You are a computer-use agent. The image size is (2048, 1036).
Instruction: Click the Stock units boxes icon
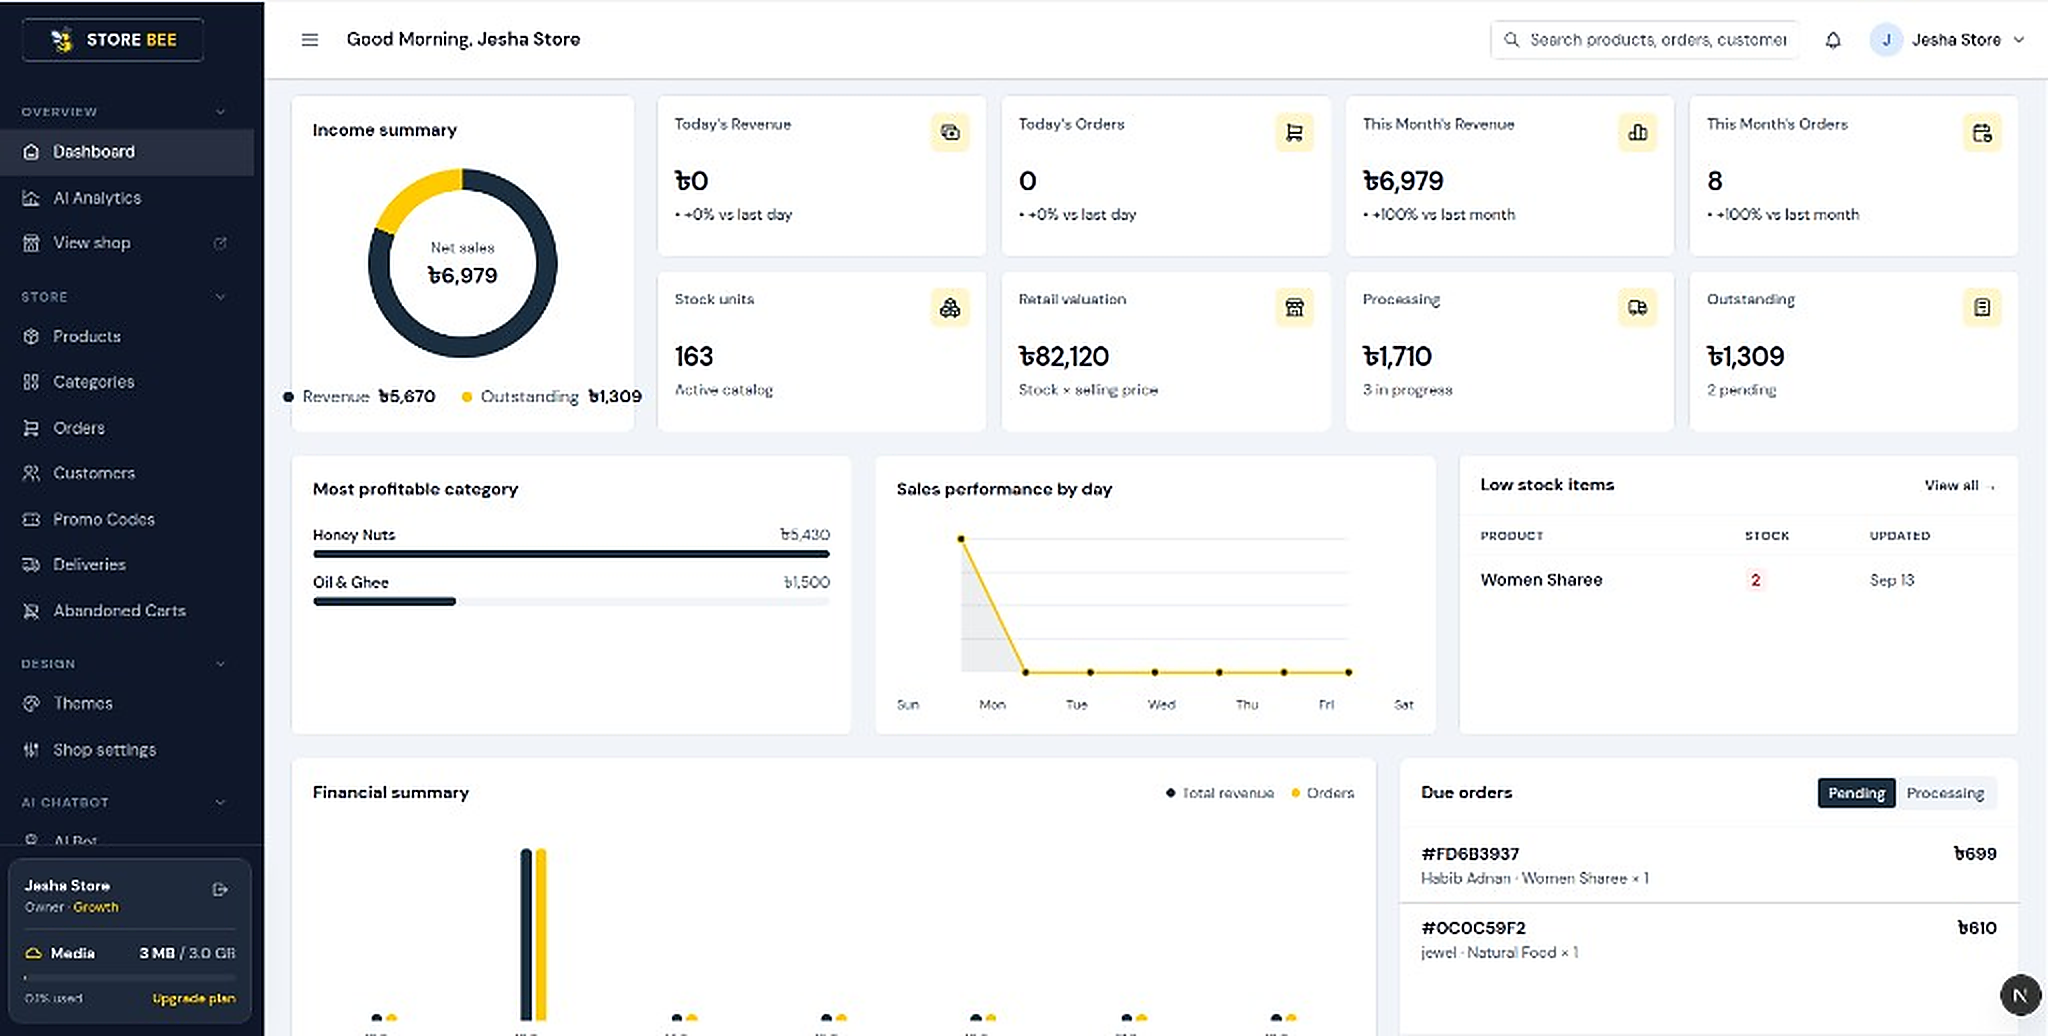click(x=950, y=307)
